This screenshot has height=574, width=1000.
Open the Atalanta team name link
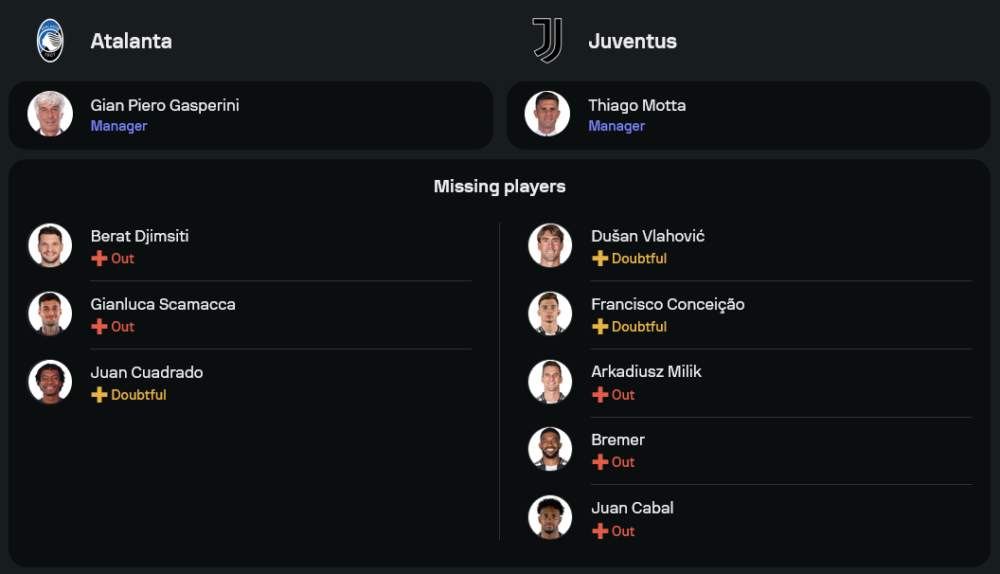pyautogui.click(x=131, y=41)
